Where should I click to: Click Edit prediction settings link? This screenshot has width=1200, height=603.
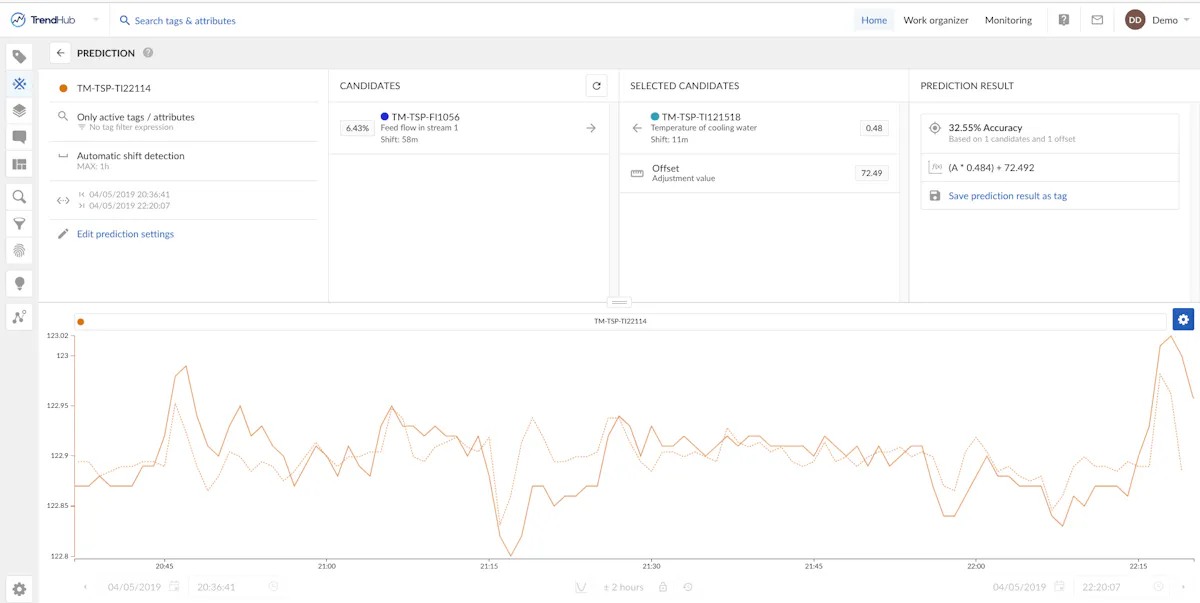click(125, 234)
